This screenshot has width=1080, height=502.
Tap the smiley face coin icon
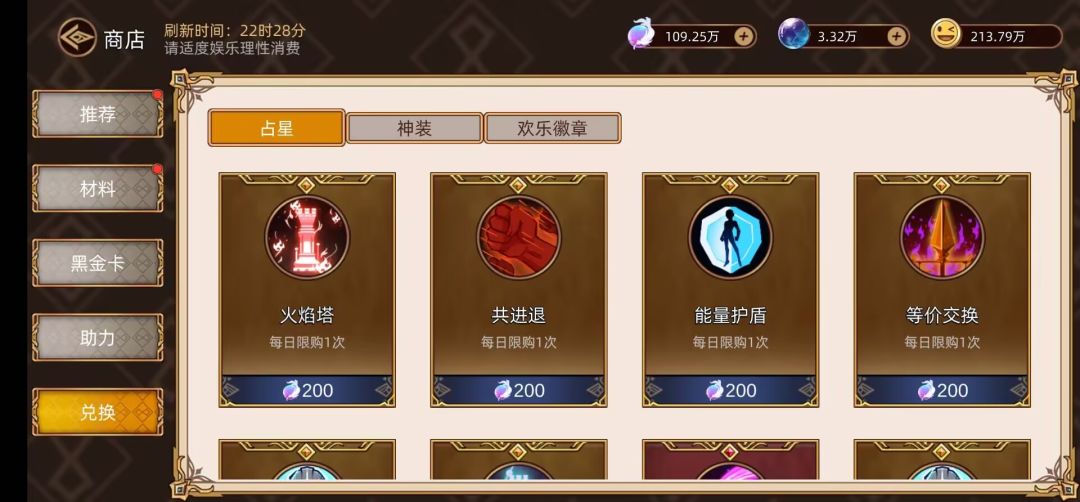click(946, 34)
